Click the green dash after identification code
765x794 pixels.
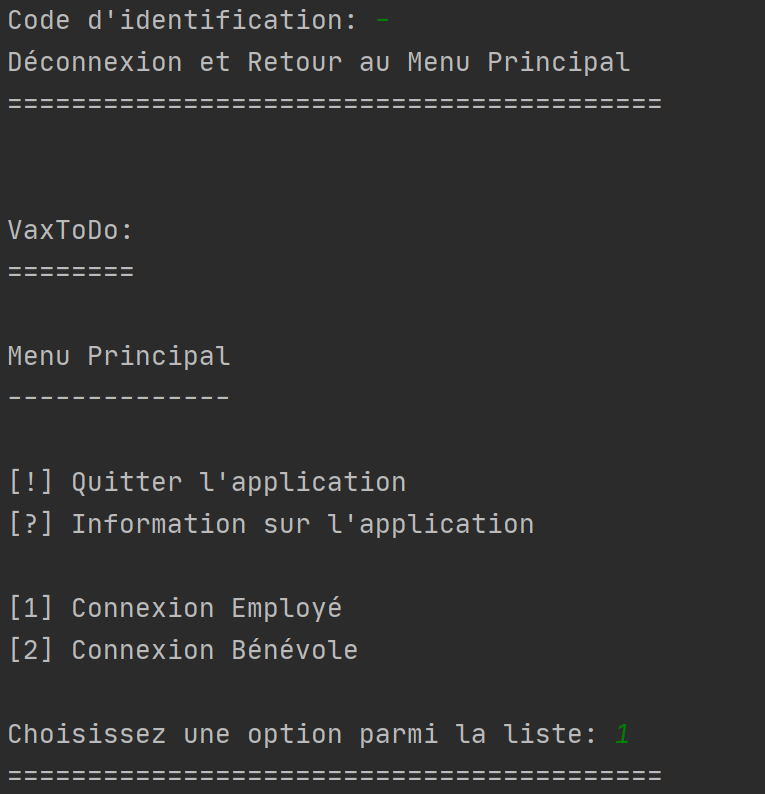tap(383, 21)
